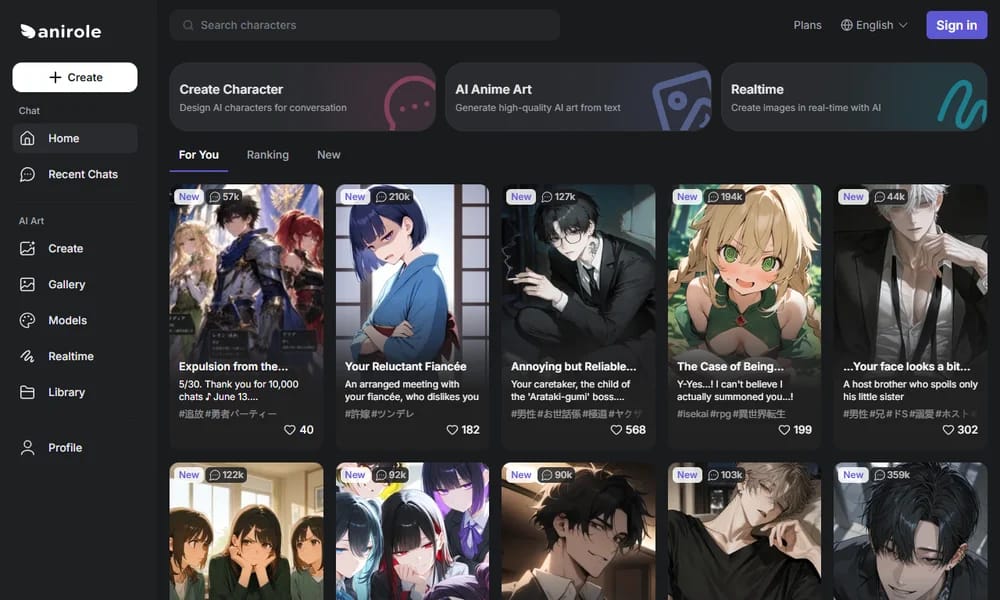Focus the Search characters field
Viewport: 1000px width, 600px height.
coord(365,25)
